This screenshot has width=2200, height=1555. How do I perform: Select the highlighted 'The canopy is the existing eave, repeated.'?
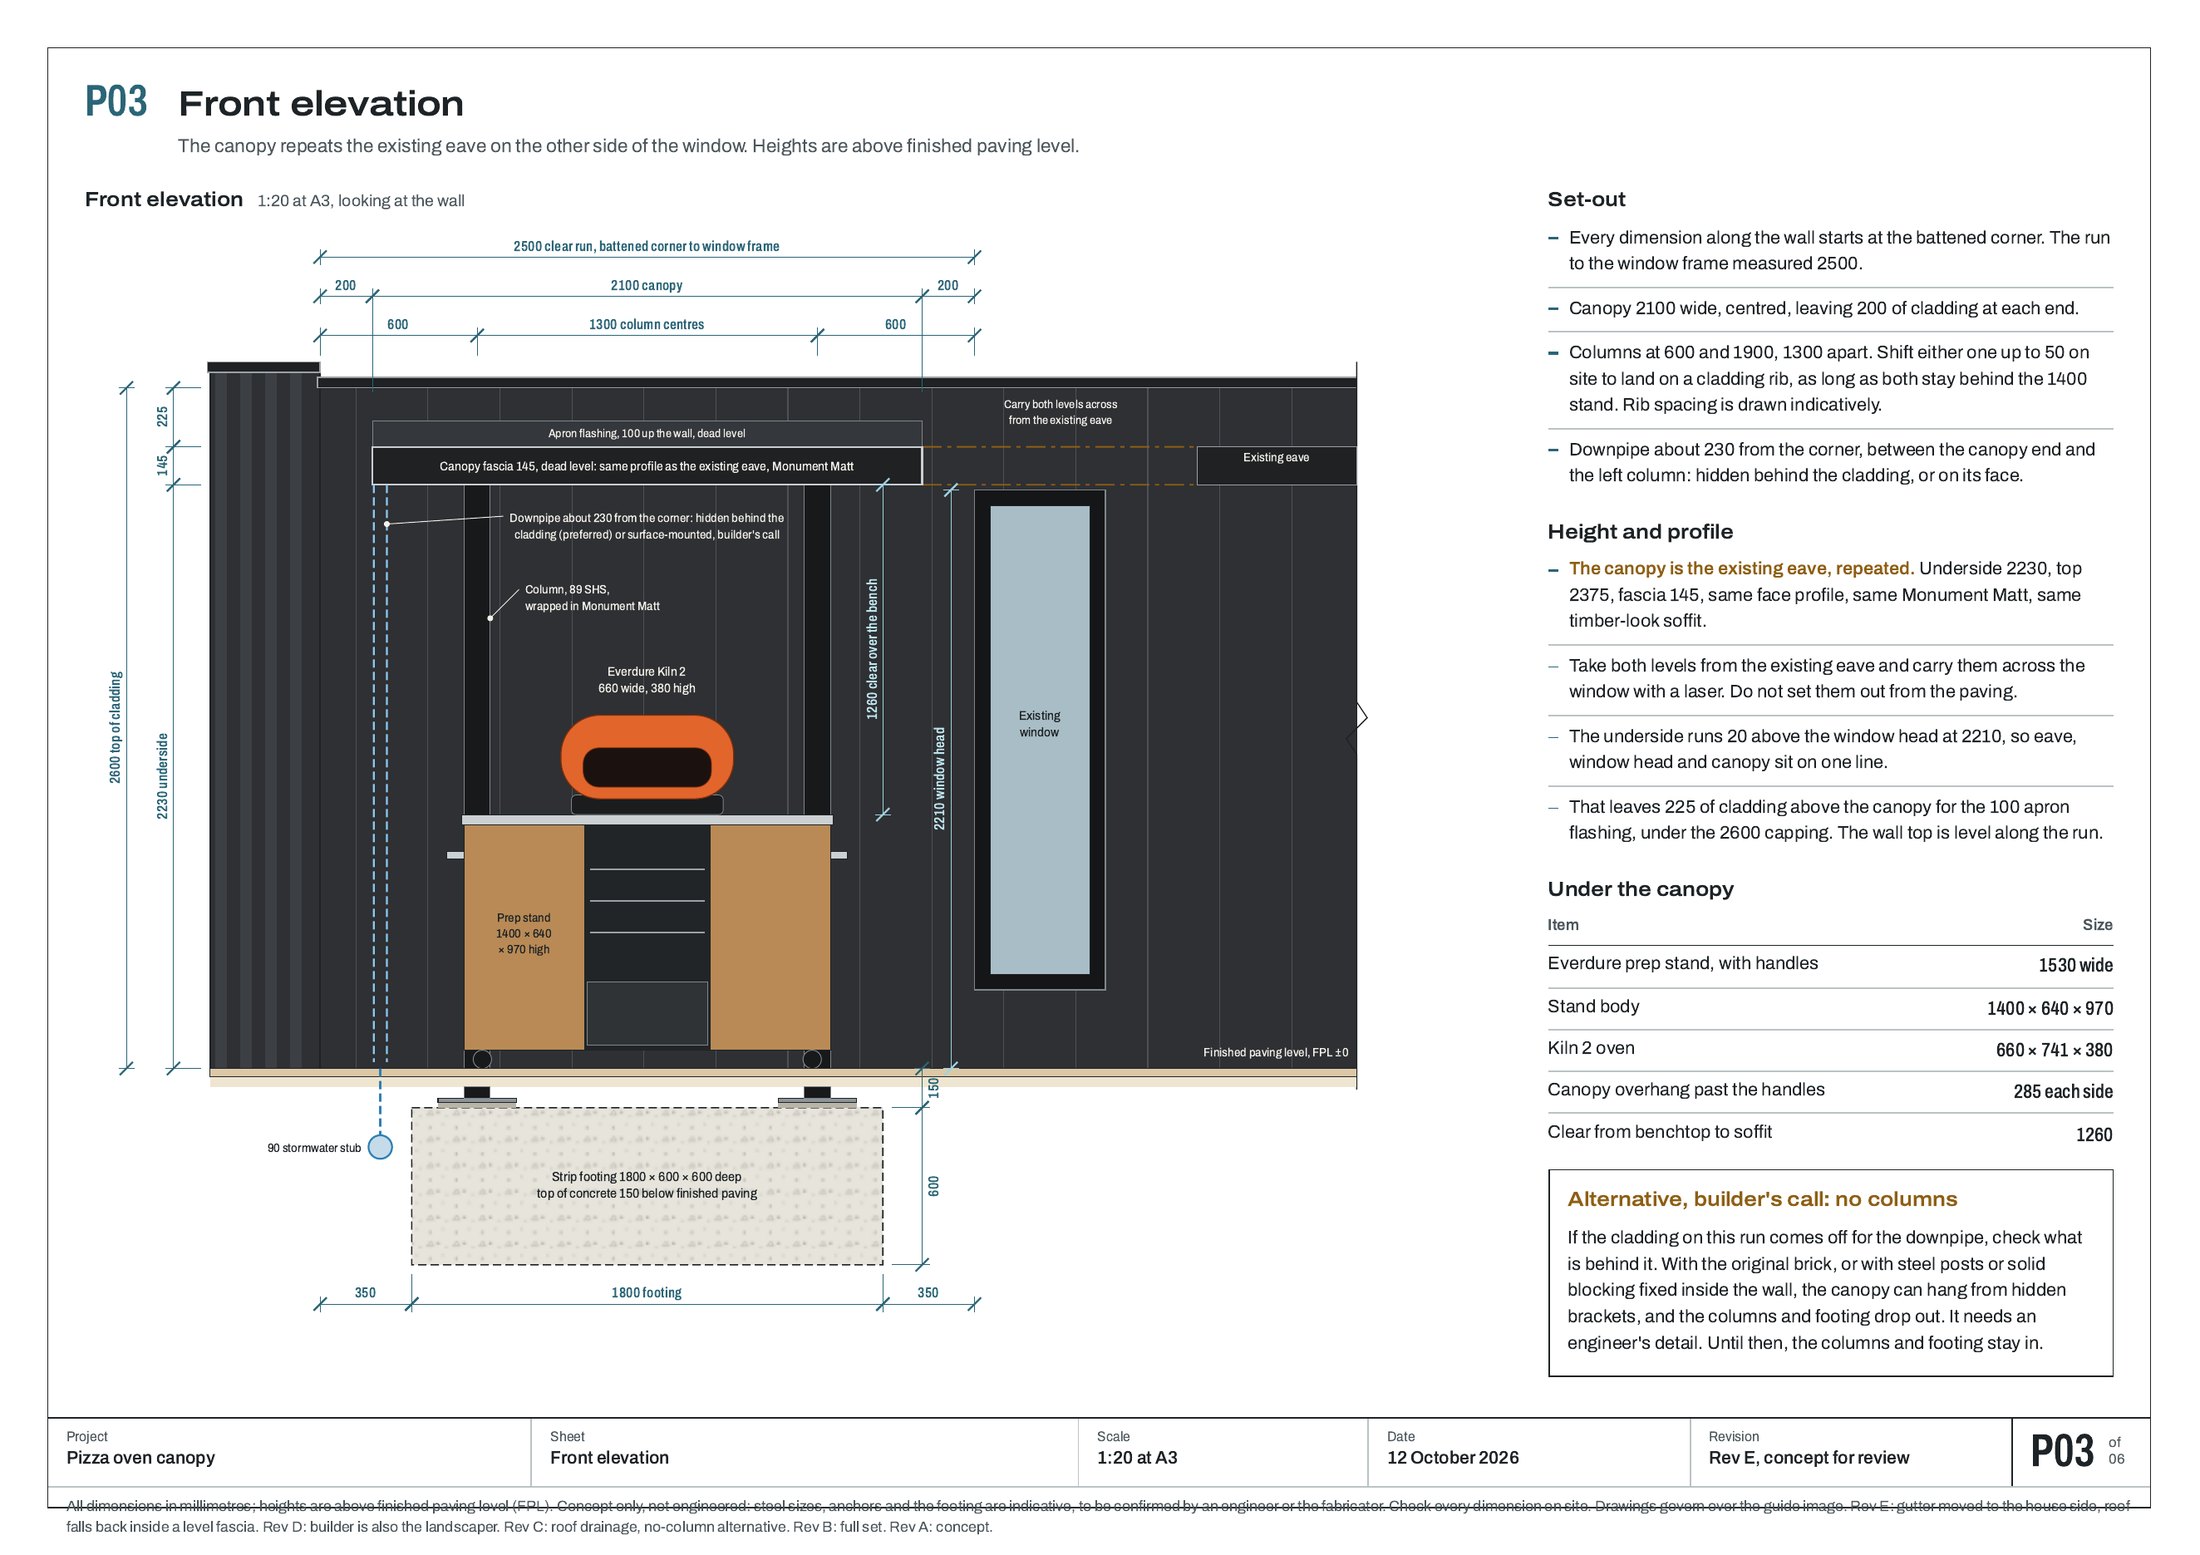click(x=1741, y=568)
